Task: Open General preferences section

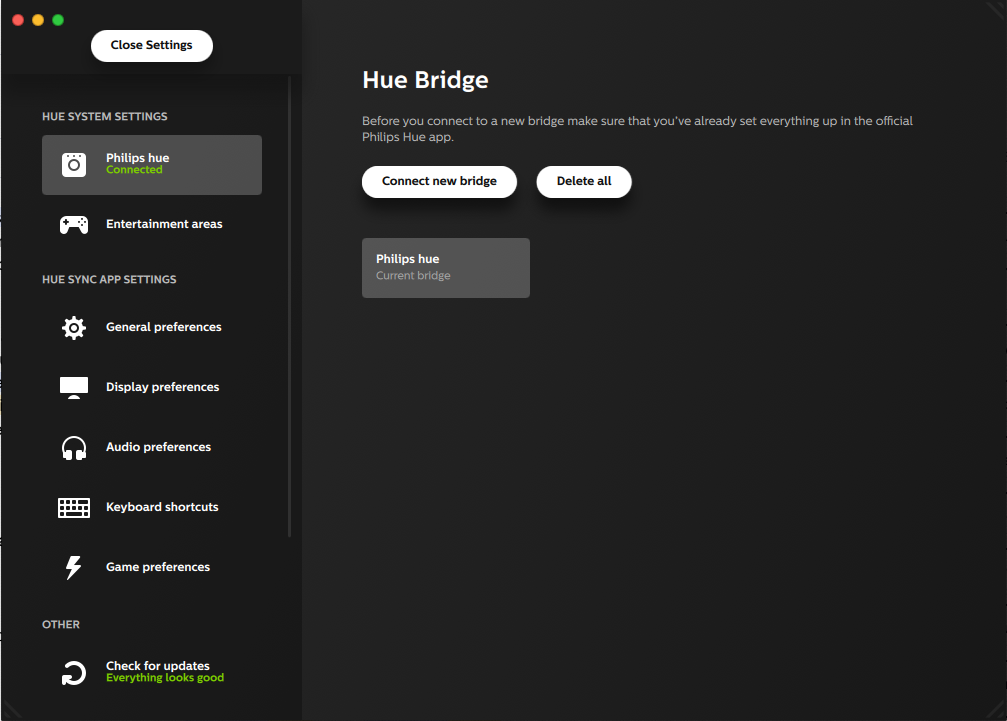Action: point(164,327)
